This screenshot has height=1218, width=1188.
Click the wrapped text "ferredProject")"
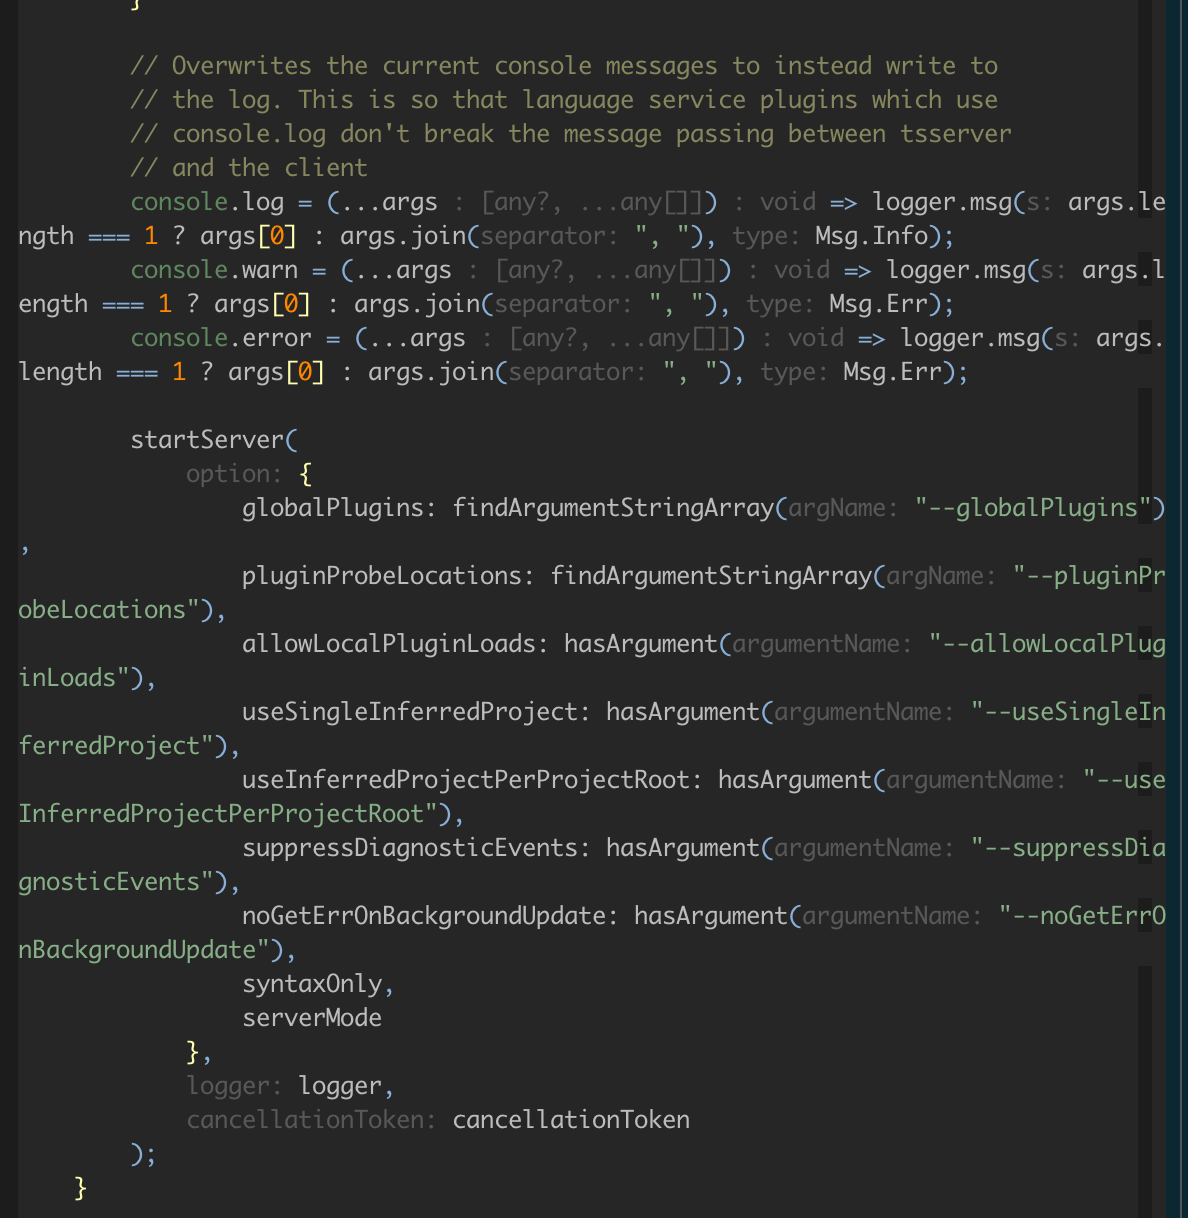point(122,746)
